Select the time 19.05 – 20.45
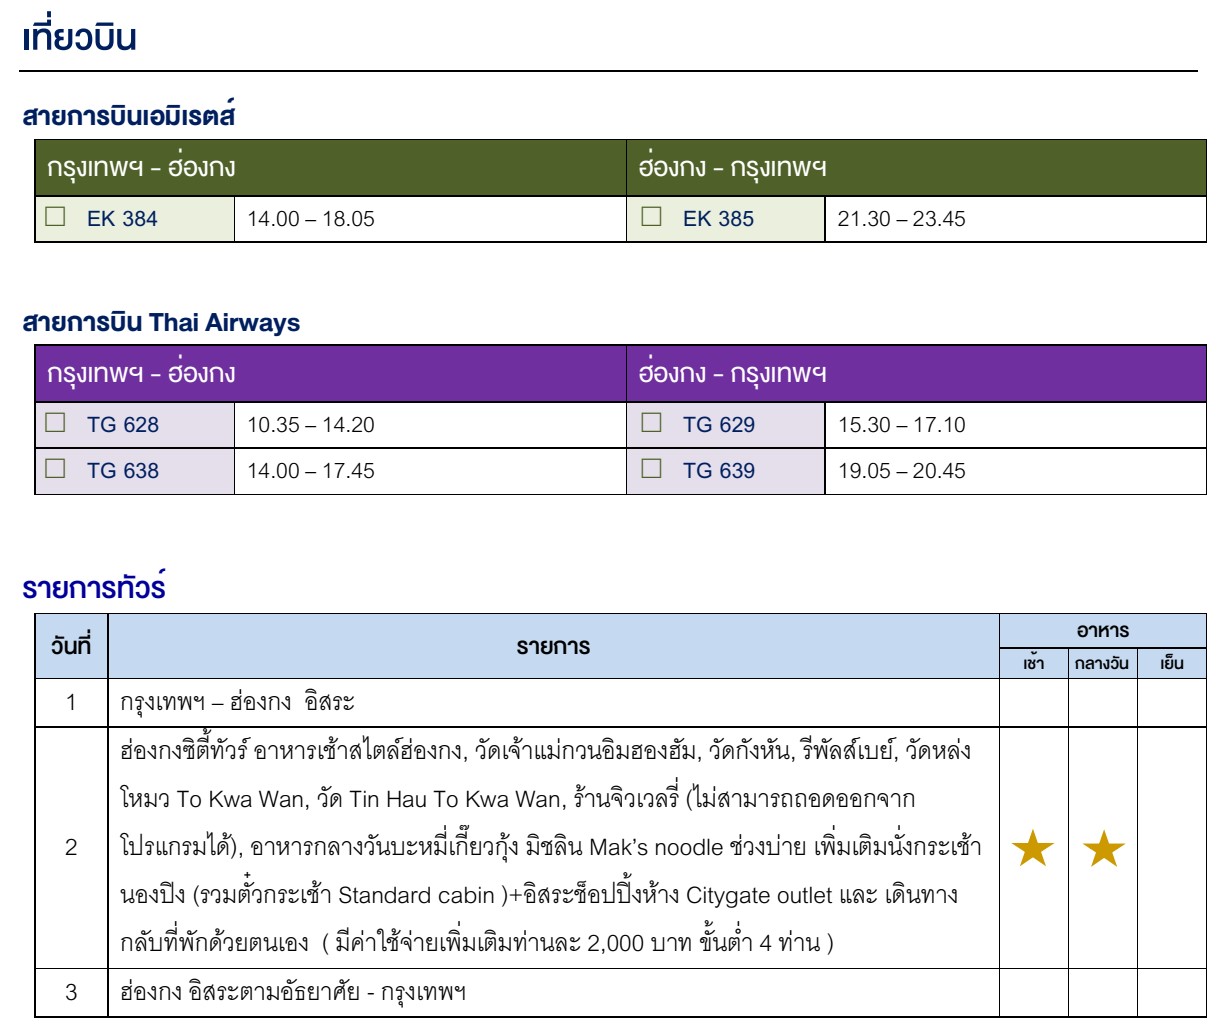Screen dimensions: 1232x1032 (902, 471)
